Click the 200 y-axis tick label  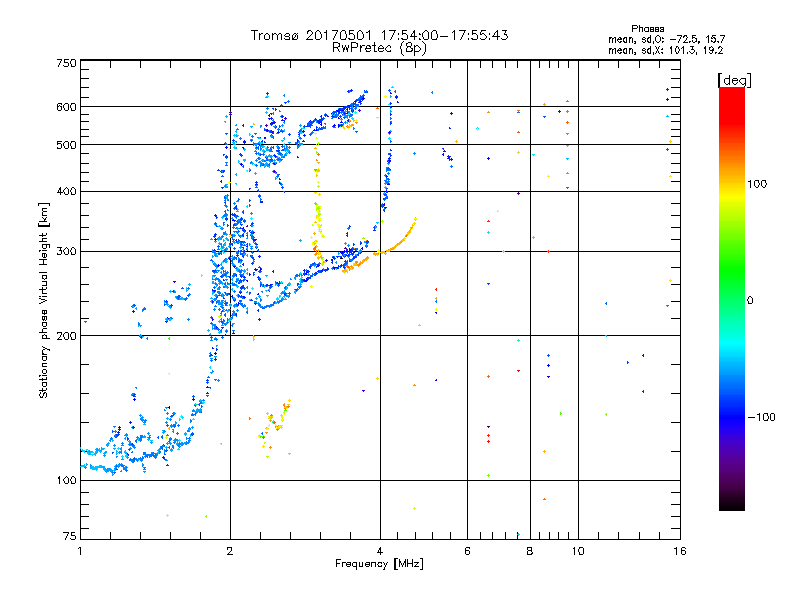(x=66, y=336)
